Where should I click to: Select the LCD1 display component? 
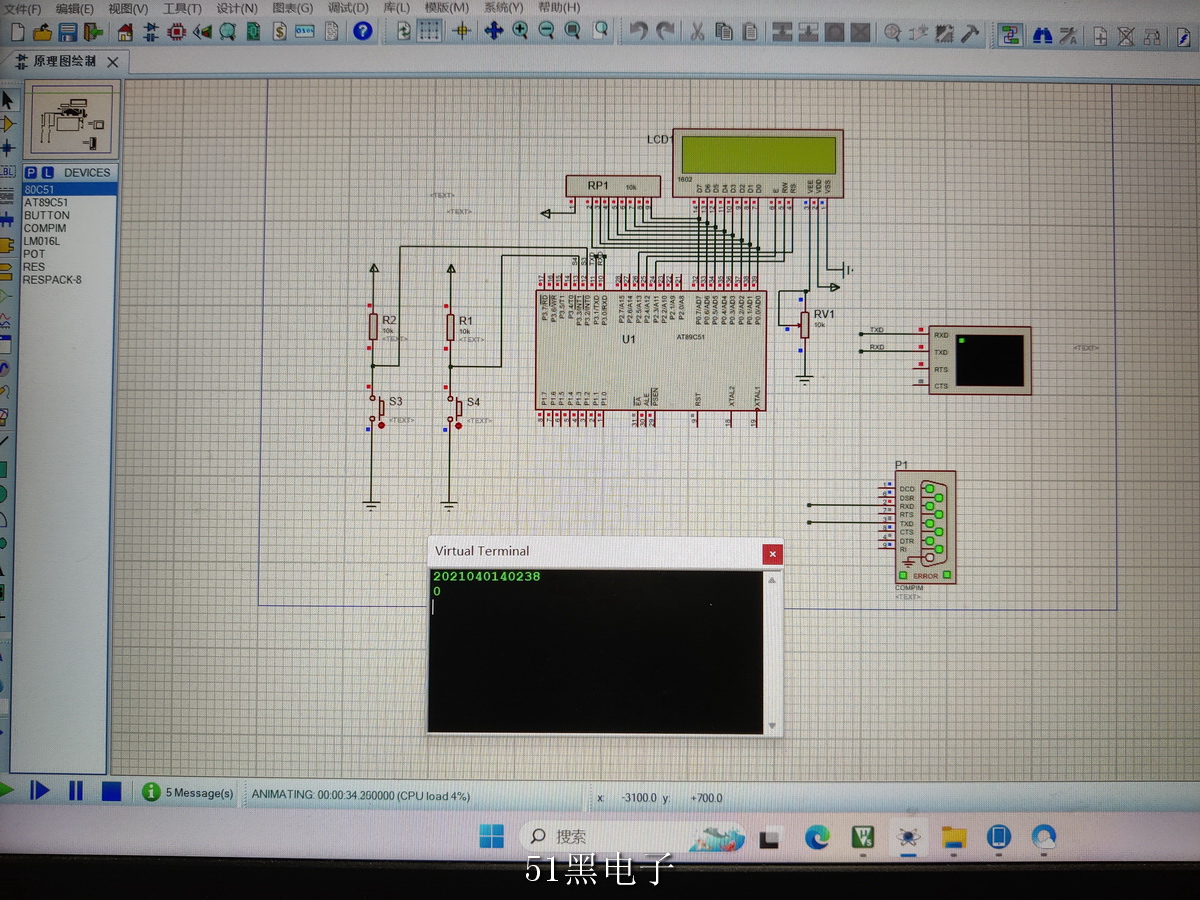(757, 161)
